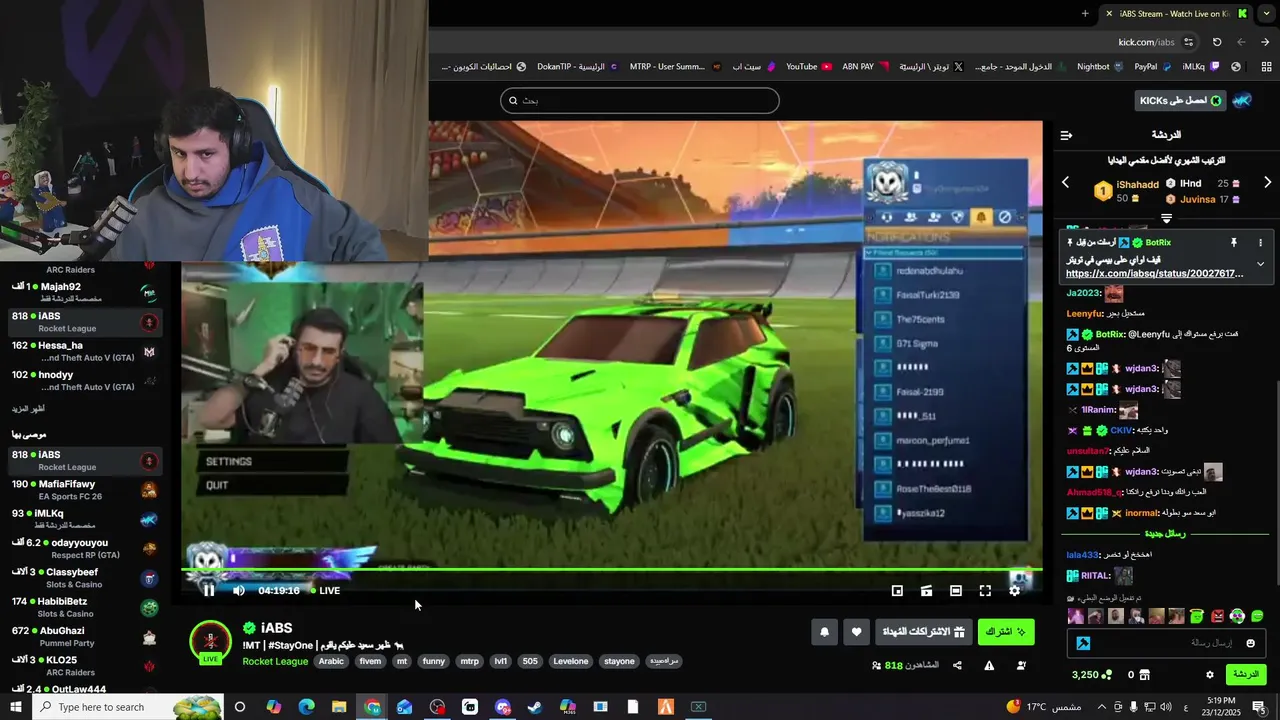Open gifted subscriptions button
The height and width of the screenshot is (720, 1280).
tap(923, 632)
